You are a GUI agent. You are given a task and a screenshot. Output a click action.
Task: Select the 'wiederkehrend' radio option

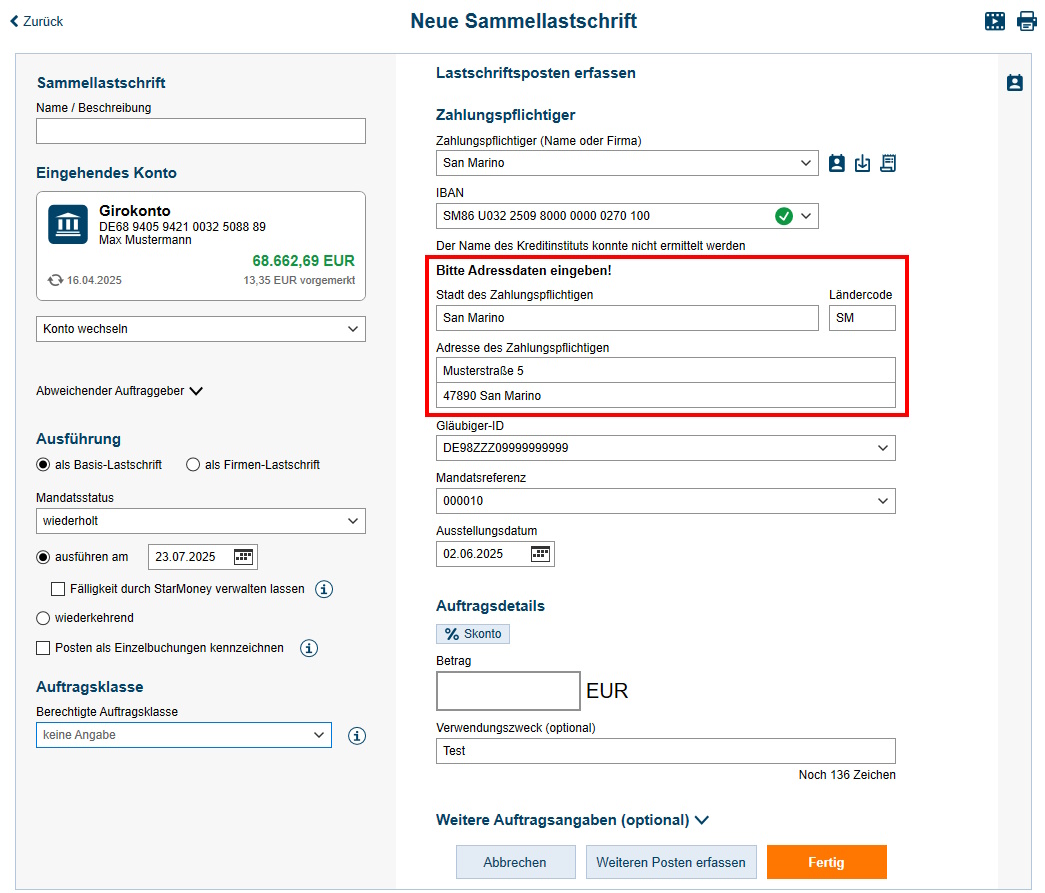click(43, 618)
